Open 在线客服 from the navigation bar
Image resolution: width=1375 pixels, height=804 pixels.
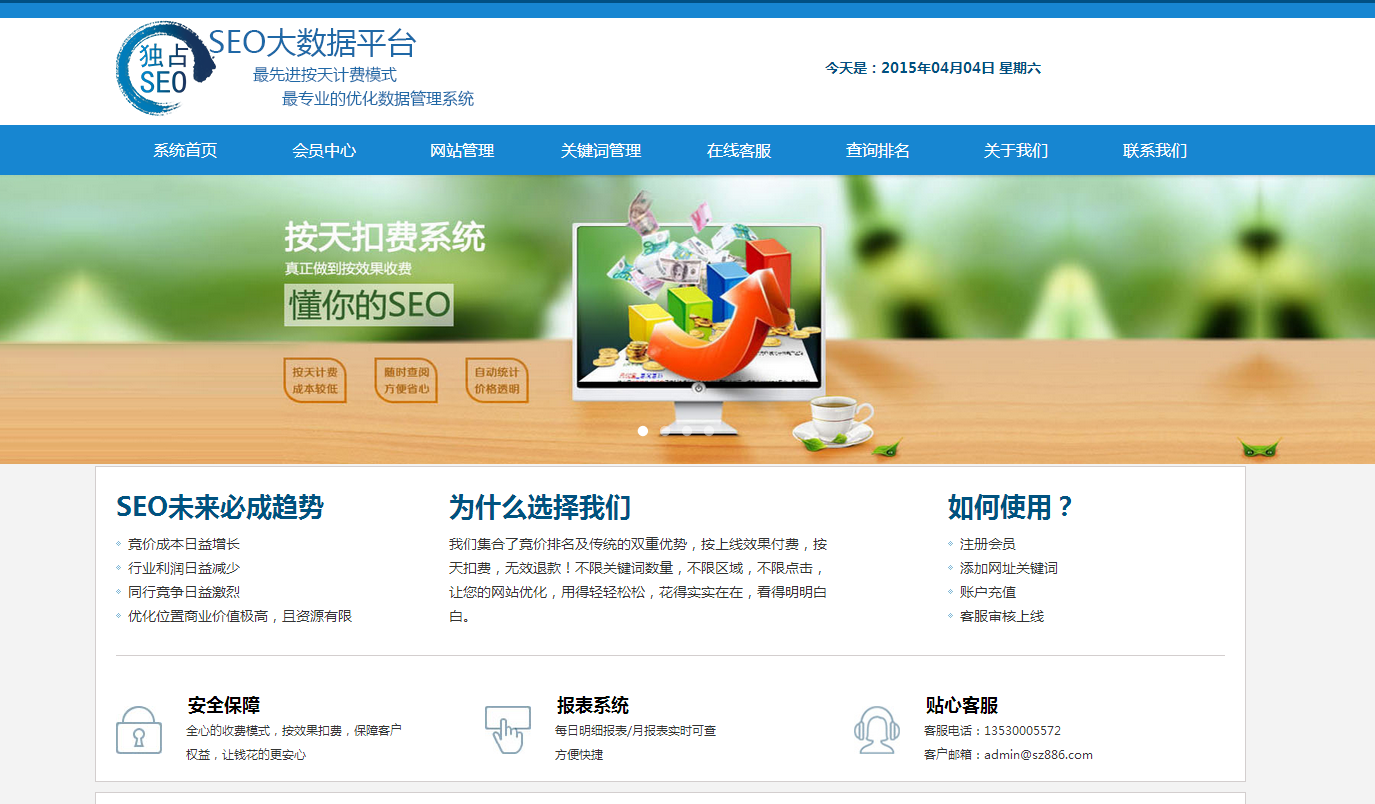[x=739, y=151]
